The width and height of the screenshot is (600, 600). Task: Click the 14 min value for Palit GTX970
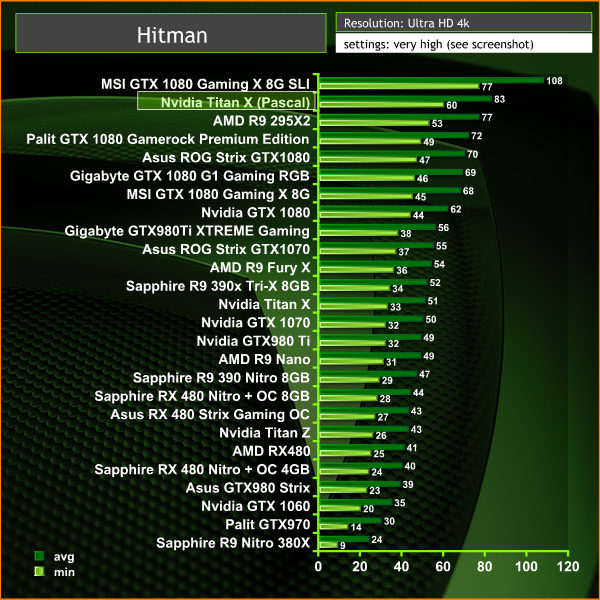coord(356,527)
